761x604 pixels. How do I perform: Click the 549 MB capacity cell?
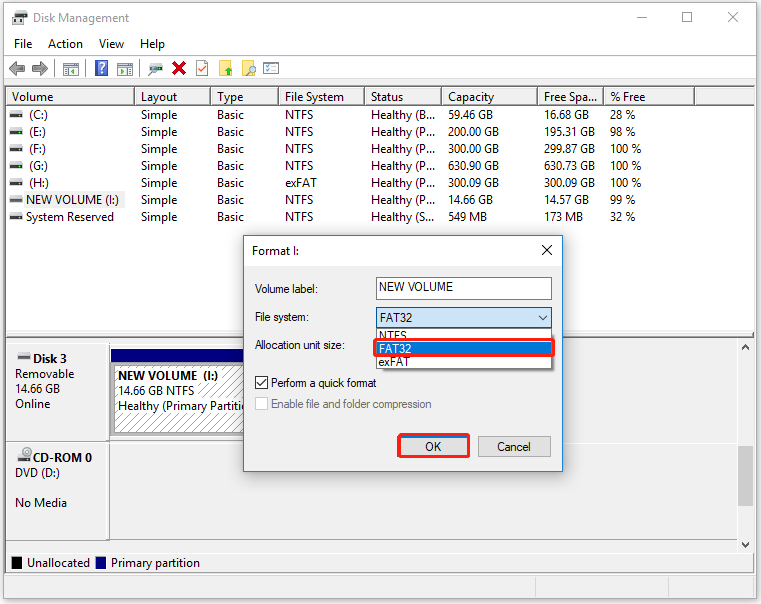point(467,217)
